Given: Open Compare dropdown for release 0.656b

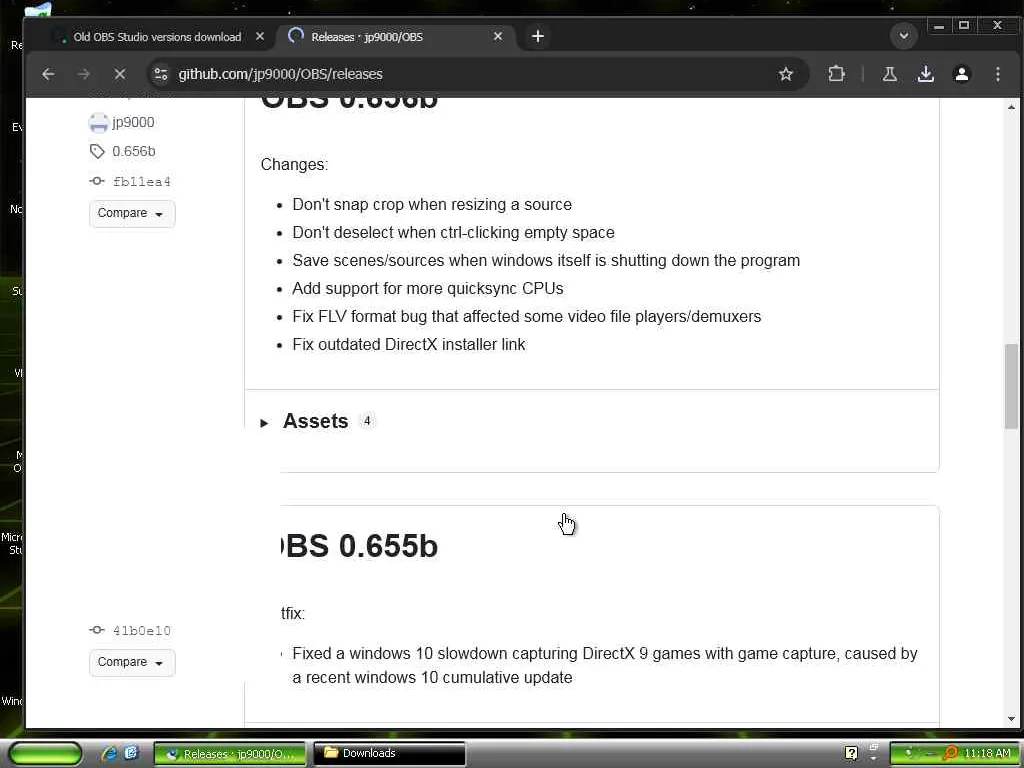Looking at the screenshot, I should click(x=132, y=214).
